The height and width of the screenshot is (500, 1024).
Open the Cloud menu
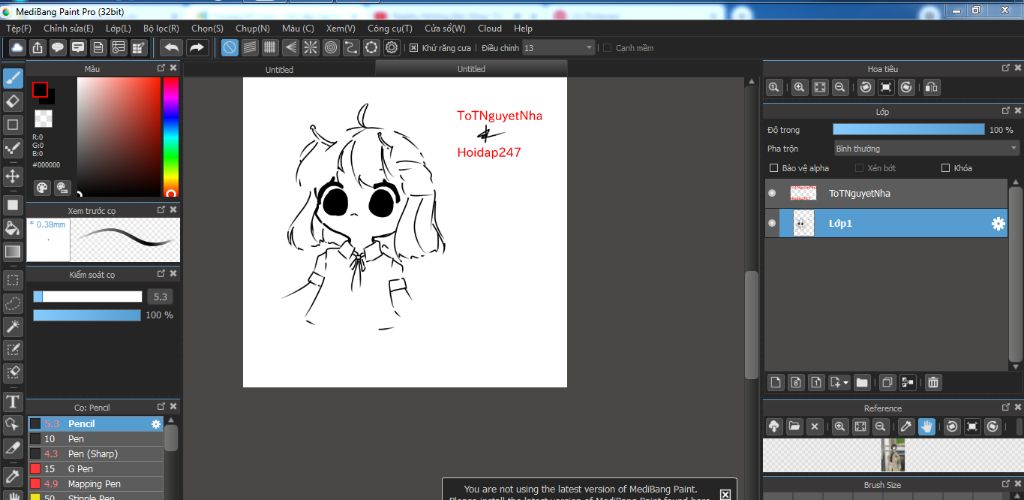pyautogui.click(x=490, y=29)
